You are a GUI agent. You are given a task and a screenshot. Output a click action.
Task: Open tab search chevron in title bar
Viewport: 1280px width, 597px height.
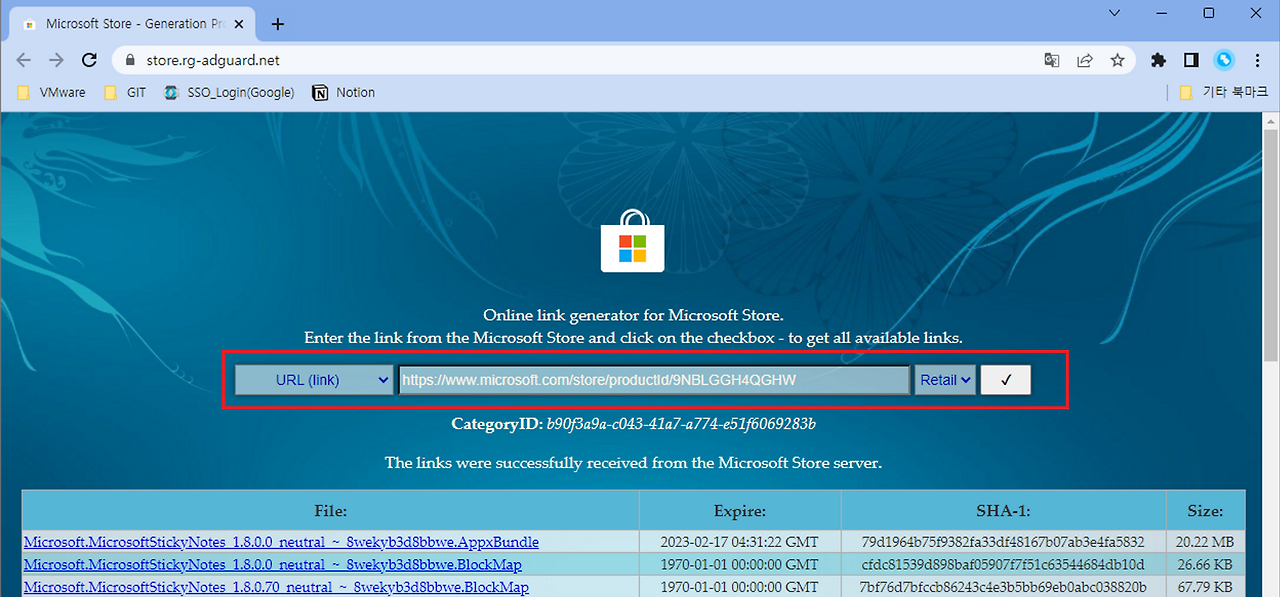1115,12
